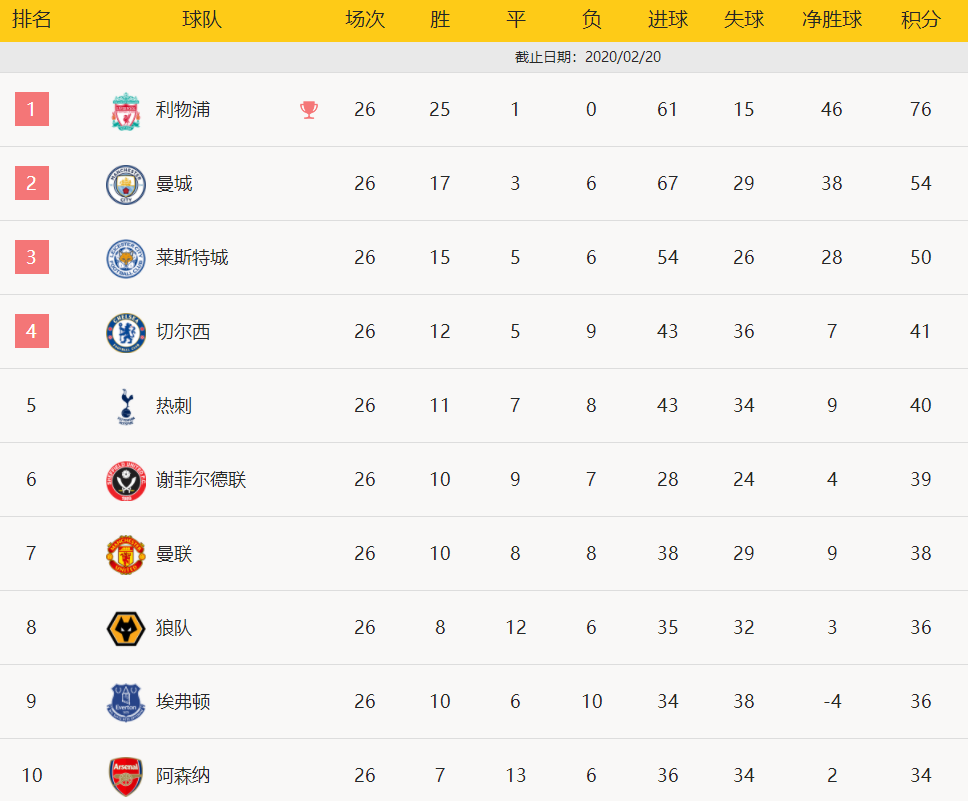Click the Sheffield United crest
The width and height of the screenshot is (968, 801).
tap(126, 480)
